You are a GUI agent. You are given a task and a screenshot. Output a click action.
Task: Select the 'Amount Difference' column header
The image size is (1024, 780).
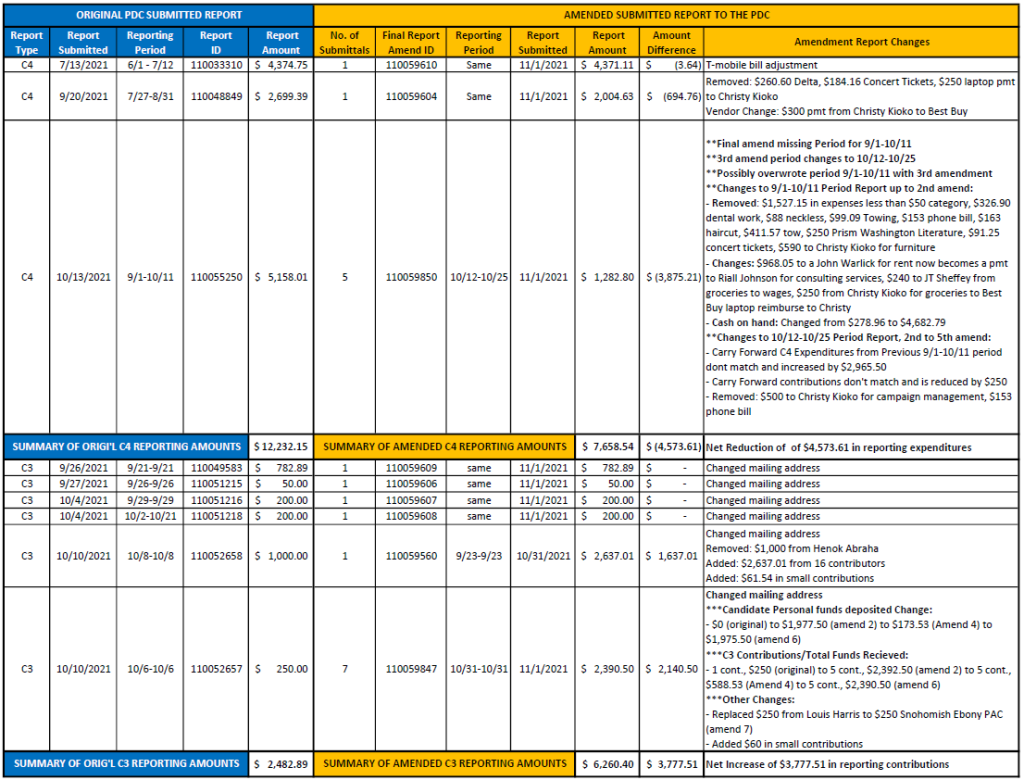point(671,42)
